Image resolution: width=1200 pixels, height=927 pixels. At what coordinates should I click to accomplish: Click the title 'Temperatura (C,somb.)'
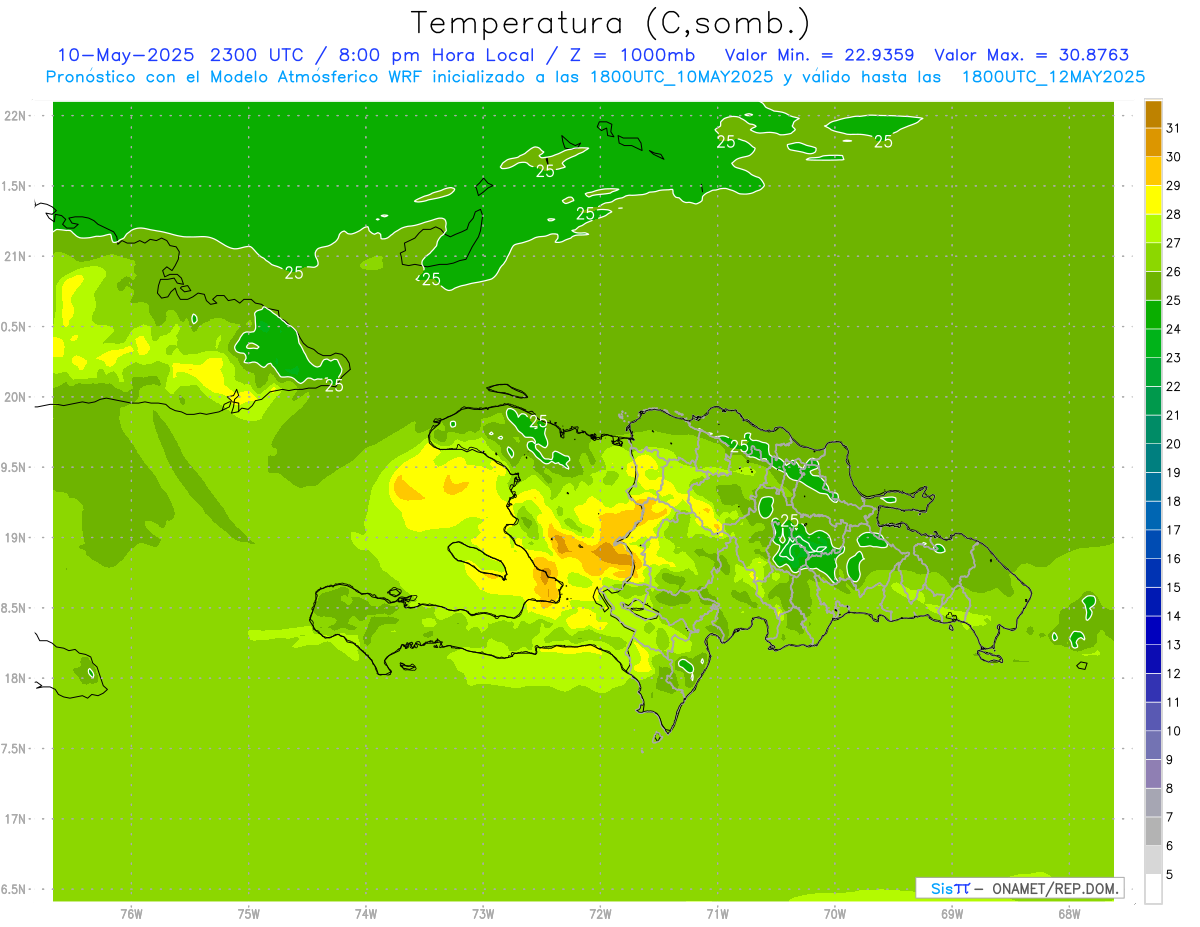(610, 24)
